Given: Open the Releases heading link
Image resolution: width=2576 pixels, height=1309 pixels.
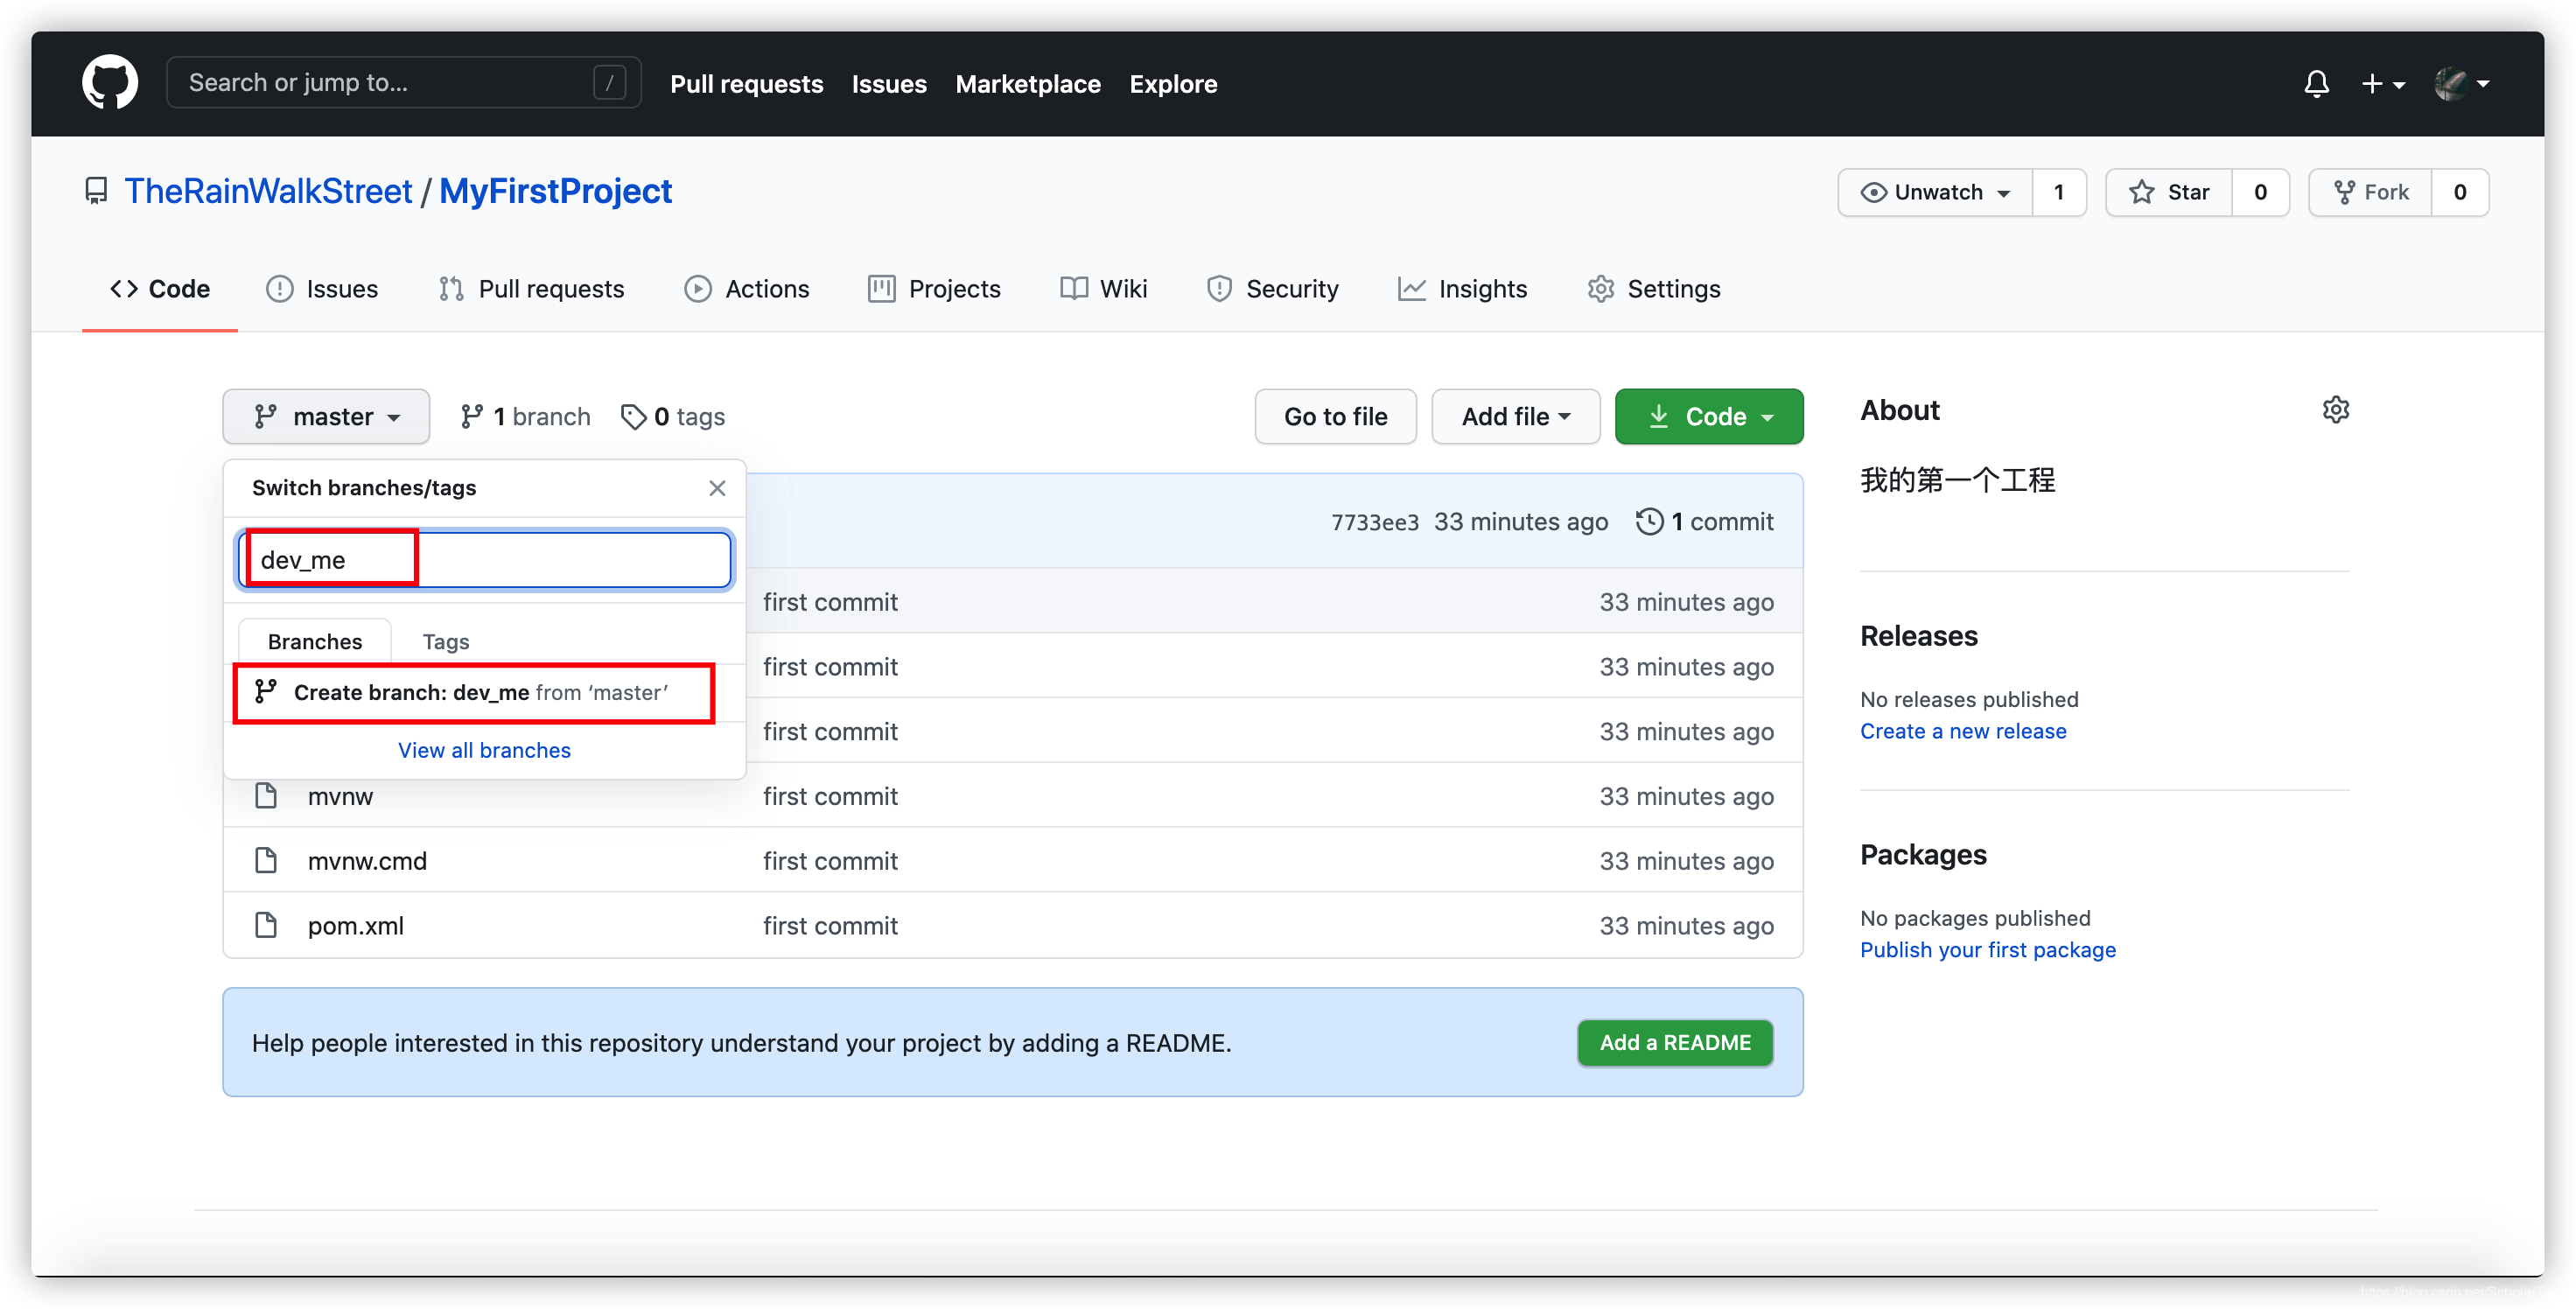Looking at the screenshot, I should click(1919, 636).
